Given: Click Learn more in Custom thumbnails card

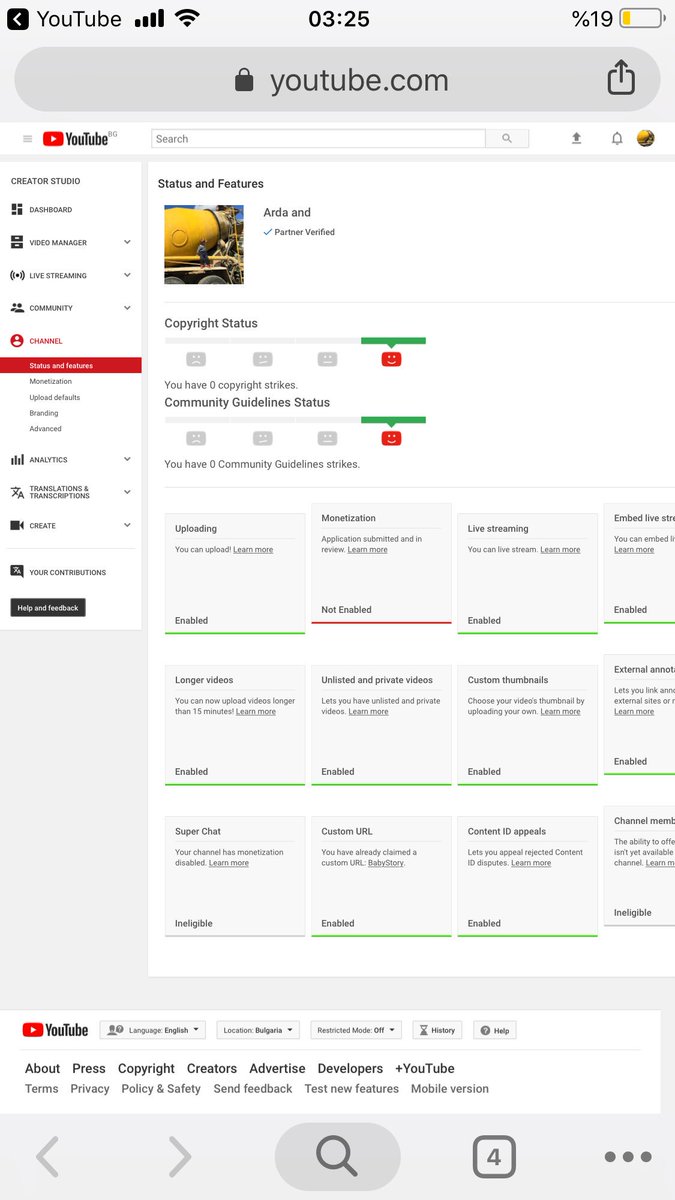Looking at the screenshot, I should click(x=560, y=712).
